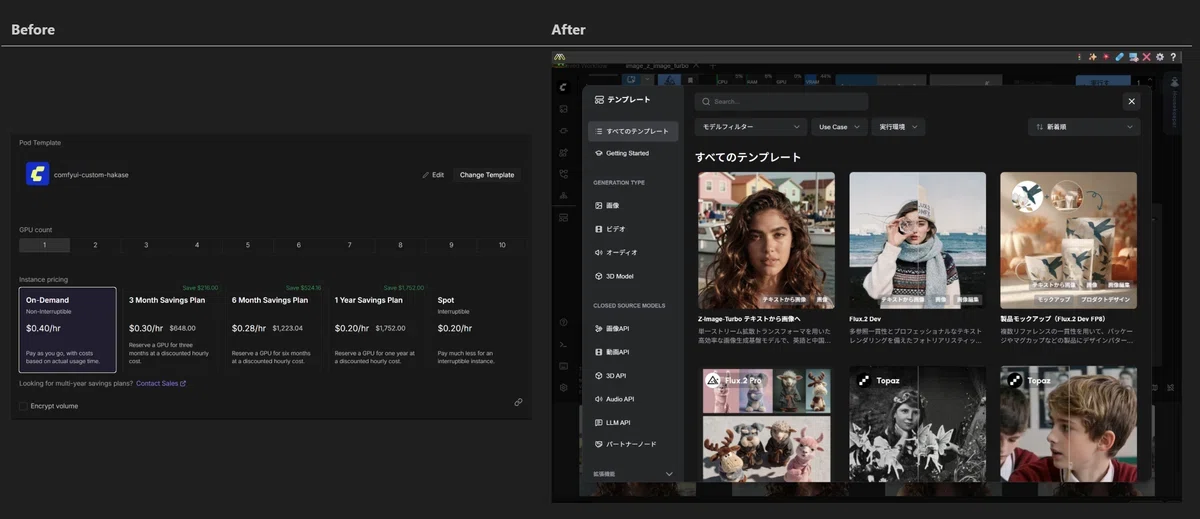
Task: Click the yellow logo icon at top-left of window
Action: coord(561,57)
